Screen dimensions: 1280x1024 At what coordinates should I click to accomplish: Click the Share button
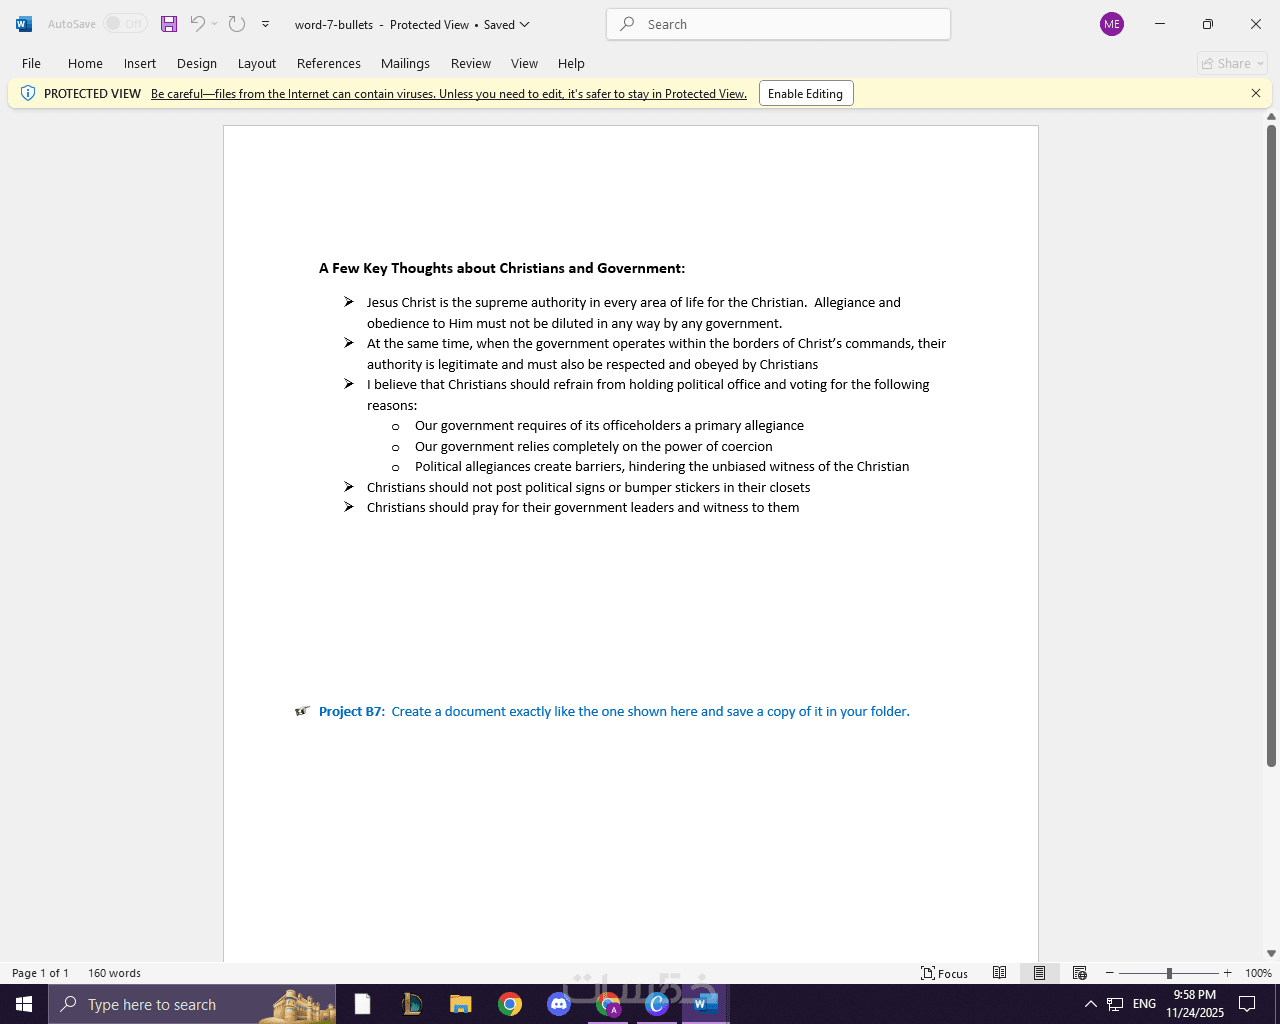coord(1232,63)
